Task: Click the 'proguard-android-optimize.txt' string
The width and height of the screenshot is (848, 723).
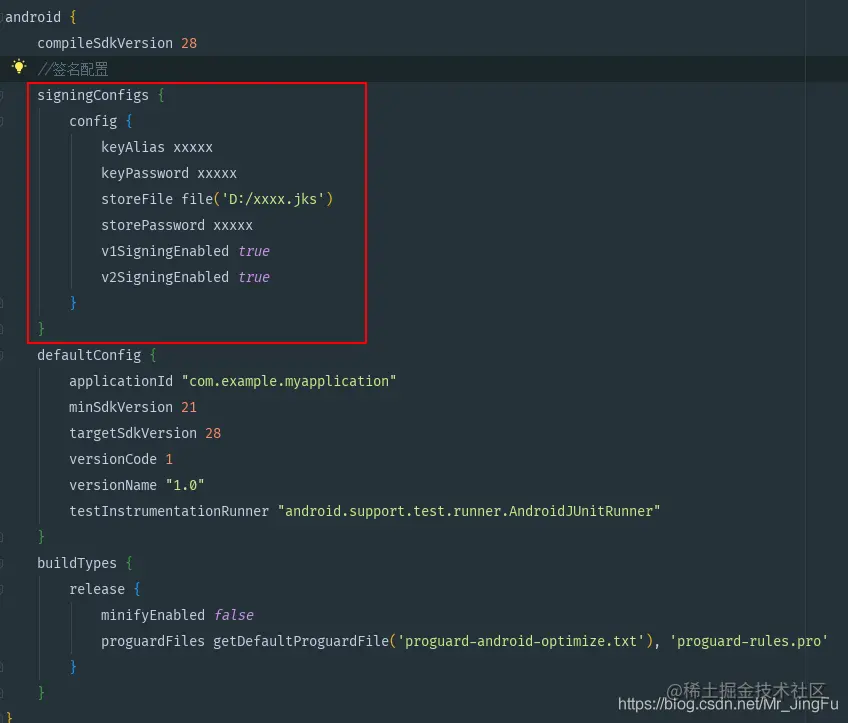Action: coord(521,641)
